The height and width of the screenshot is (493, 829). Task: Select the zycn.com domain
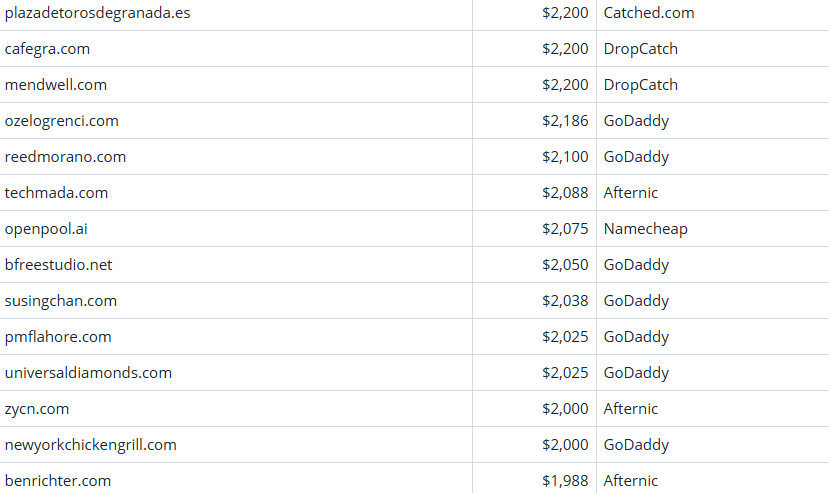pos(37,409)
